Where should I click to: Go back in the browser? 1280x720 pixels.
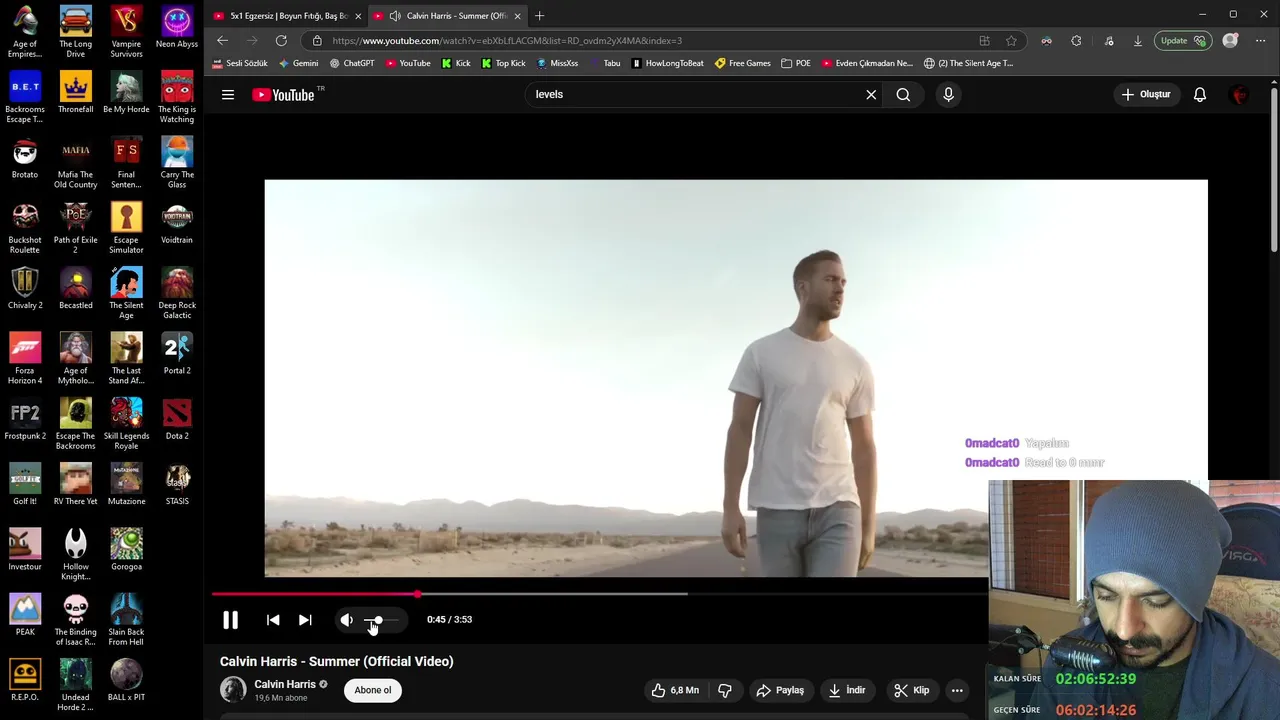[222, 41]
